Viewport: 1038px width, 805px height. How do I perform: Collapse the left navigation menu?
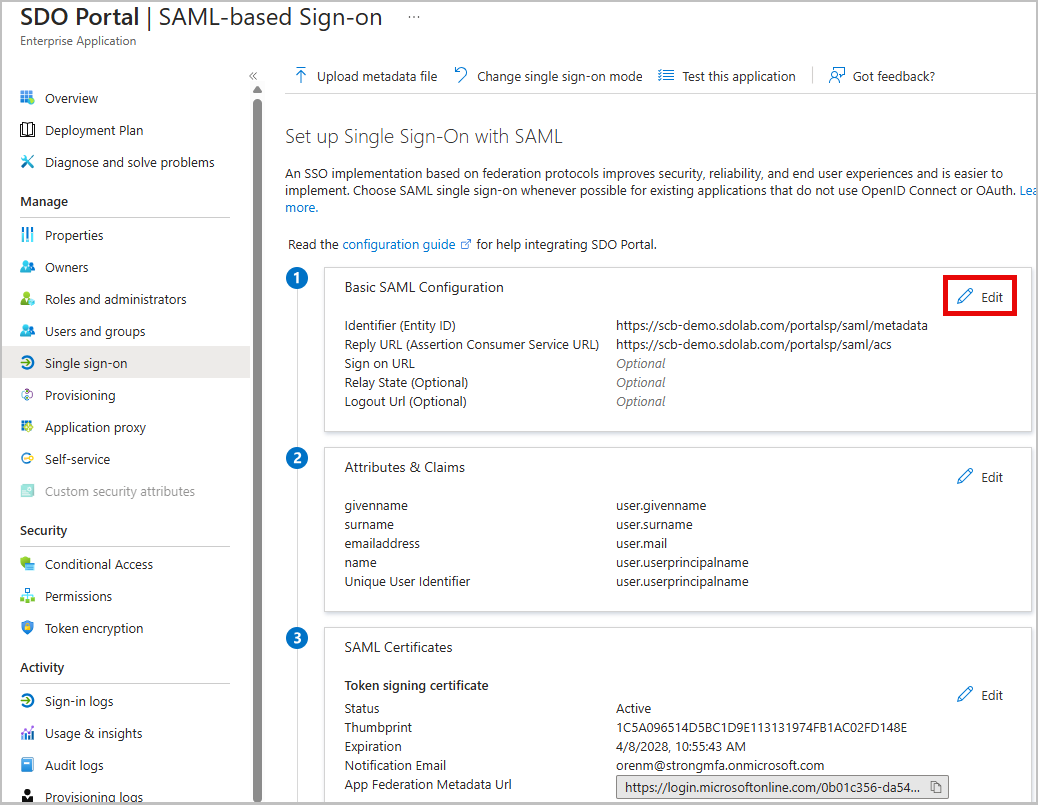(253, 75)
